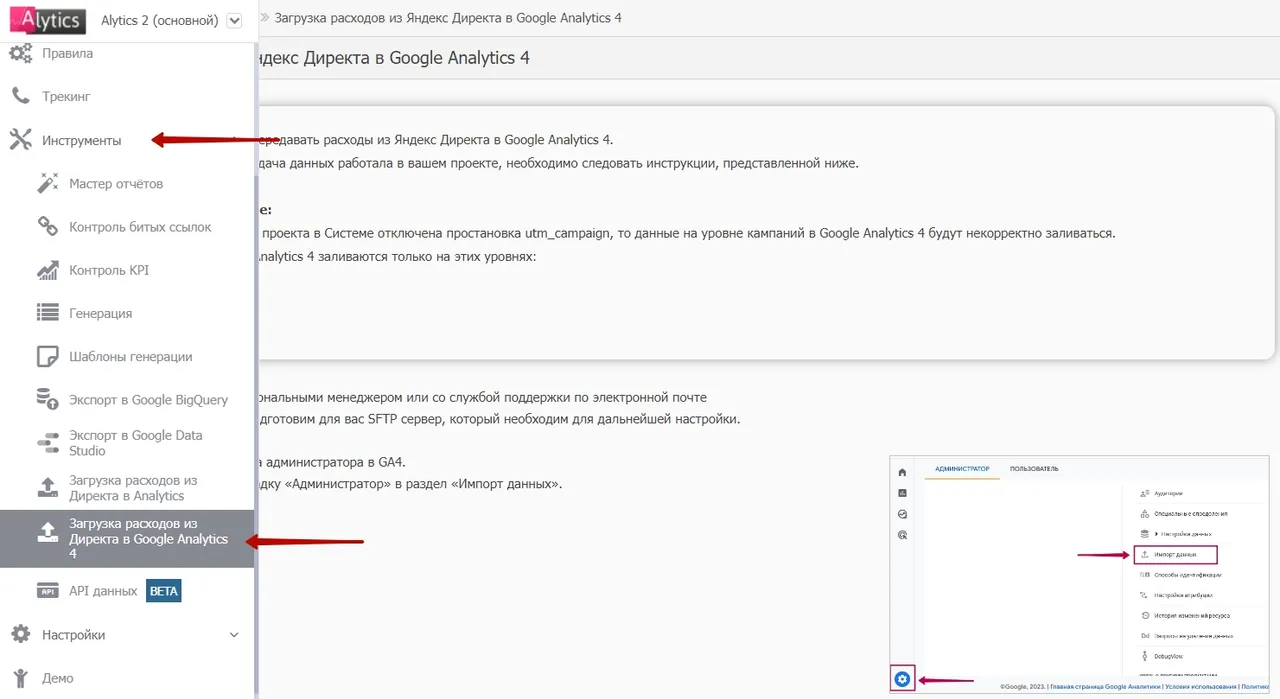Click the API данных icon
The height and width of the screenshot is (699, 1280).
coord(47,591)
